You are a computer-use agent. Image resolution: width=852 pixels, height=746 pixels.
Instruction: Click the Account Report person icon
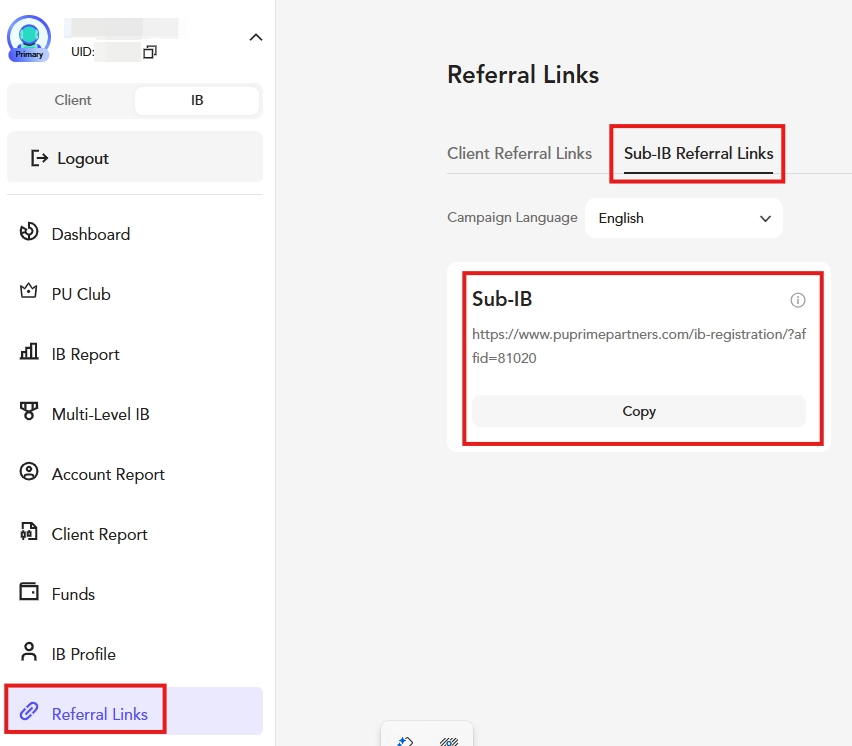tap(29, 472)
